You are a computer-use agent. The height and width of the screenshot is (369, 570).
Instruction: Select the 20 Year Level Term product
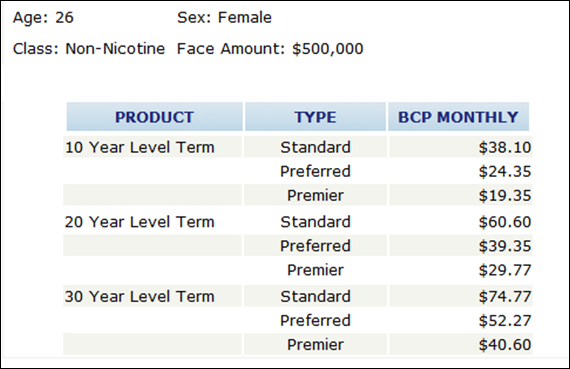[x=140, y=222]
